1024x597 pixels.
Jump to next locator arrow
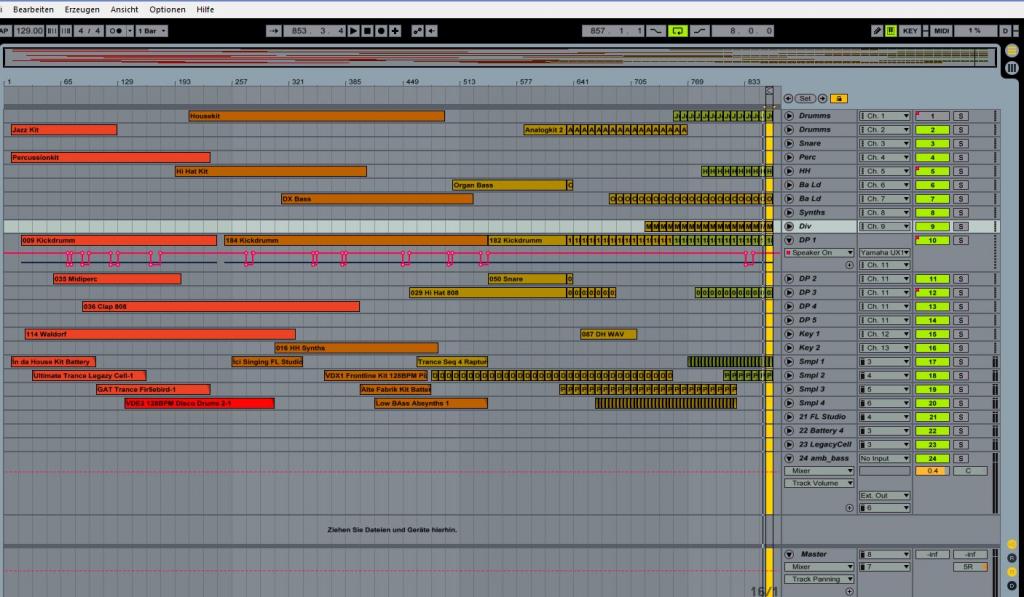(823, 99)
